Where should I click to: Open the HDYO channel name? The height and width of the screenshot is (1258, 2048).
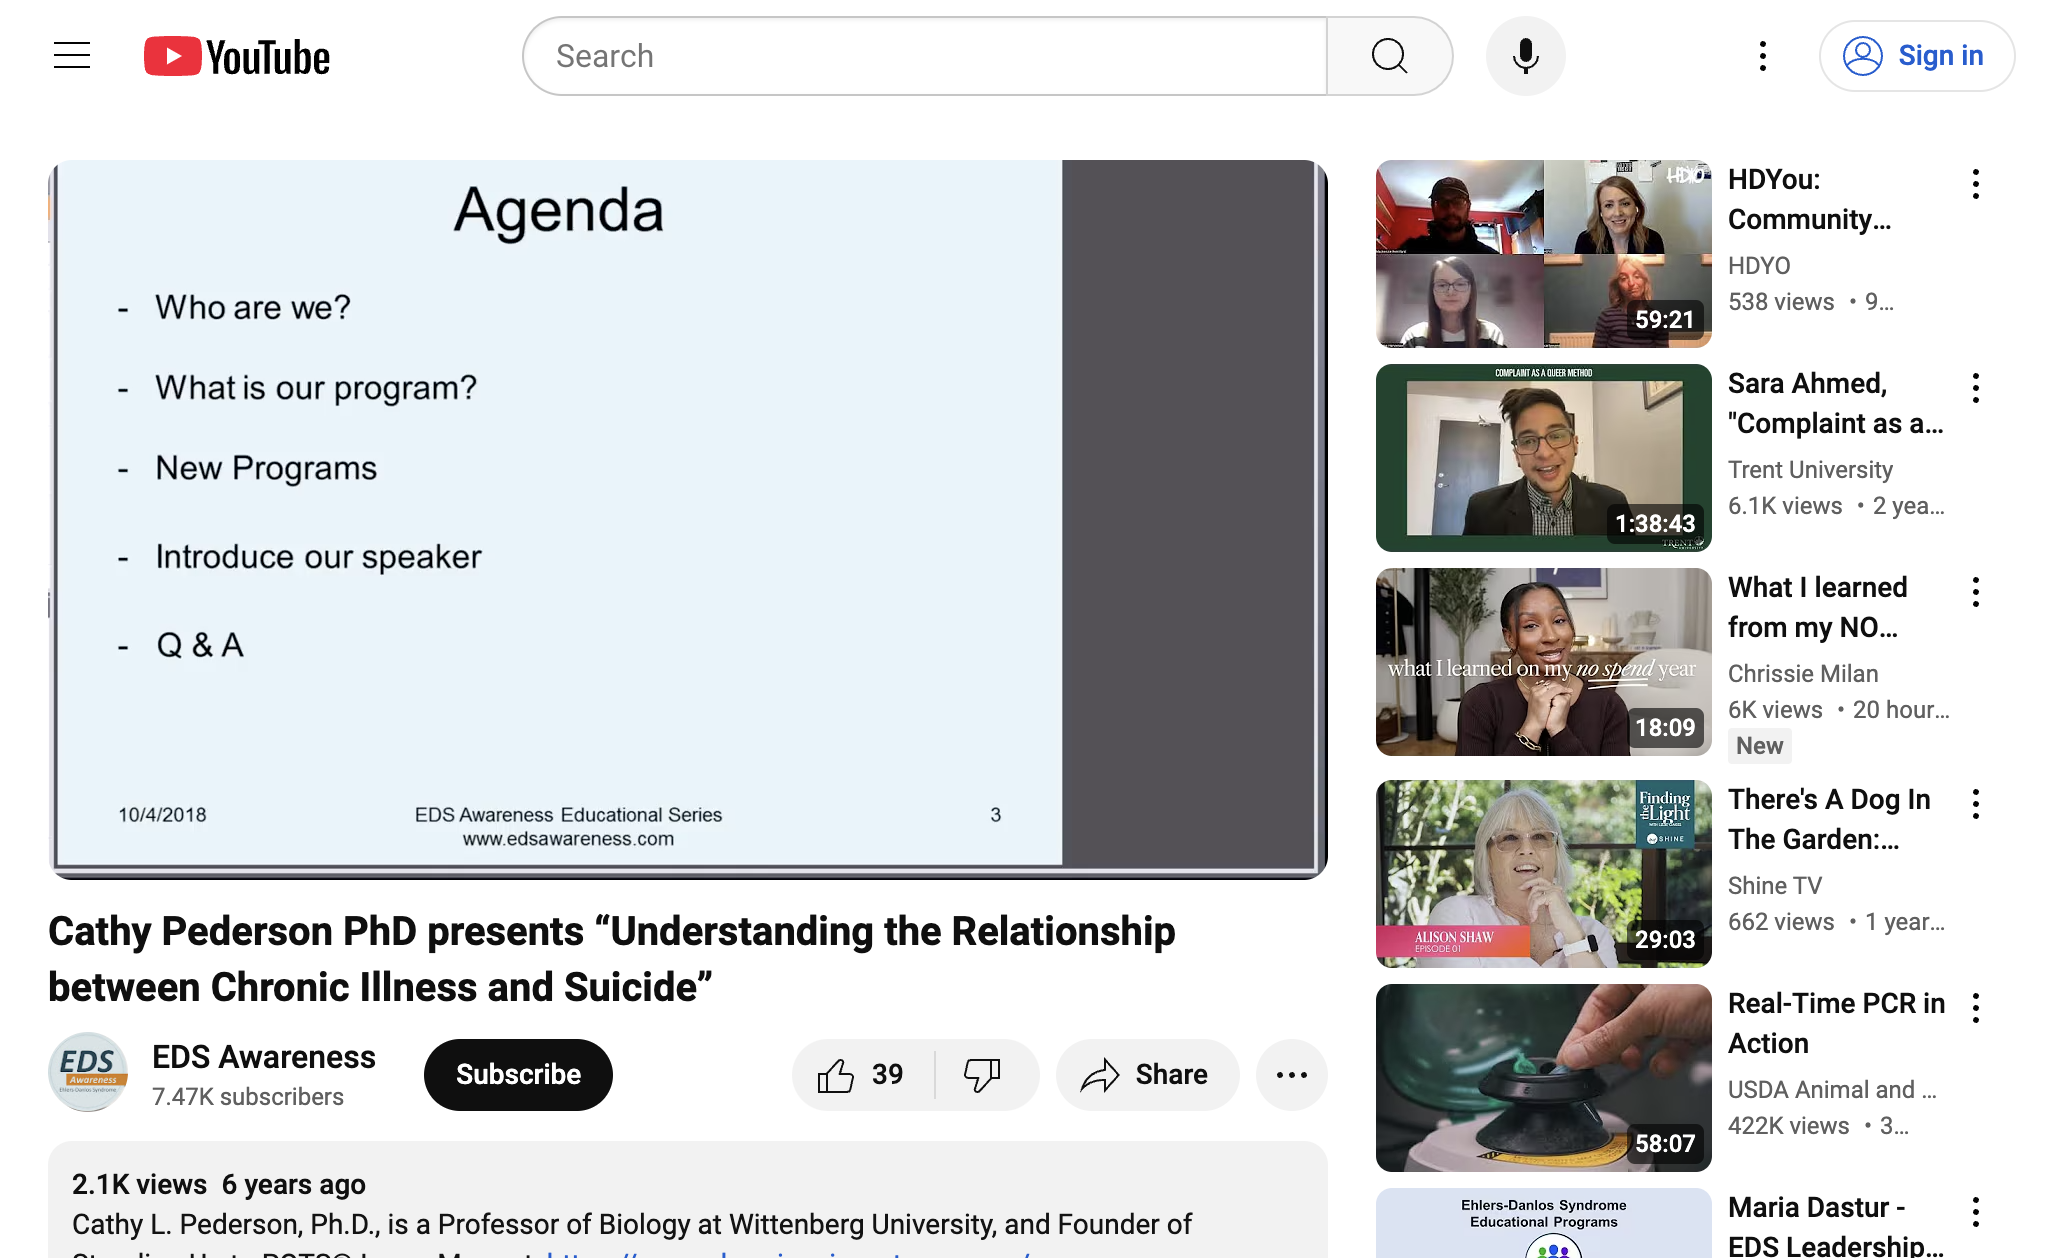pos(1759,266)
